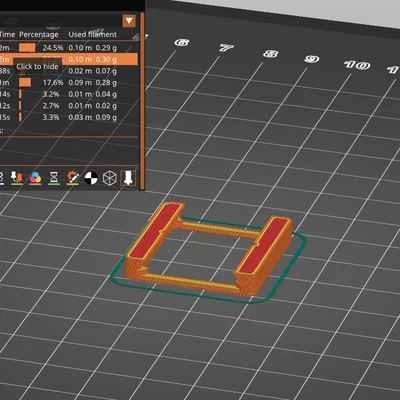Hide the feature row showing 3.3%
Screen dimensions: 400x400
pyautogui.click(x=69, y=117)
